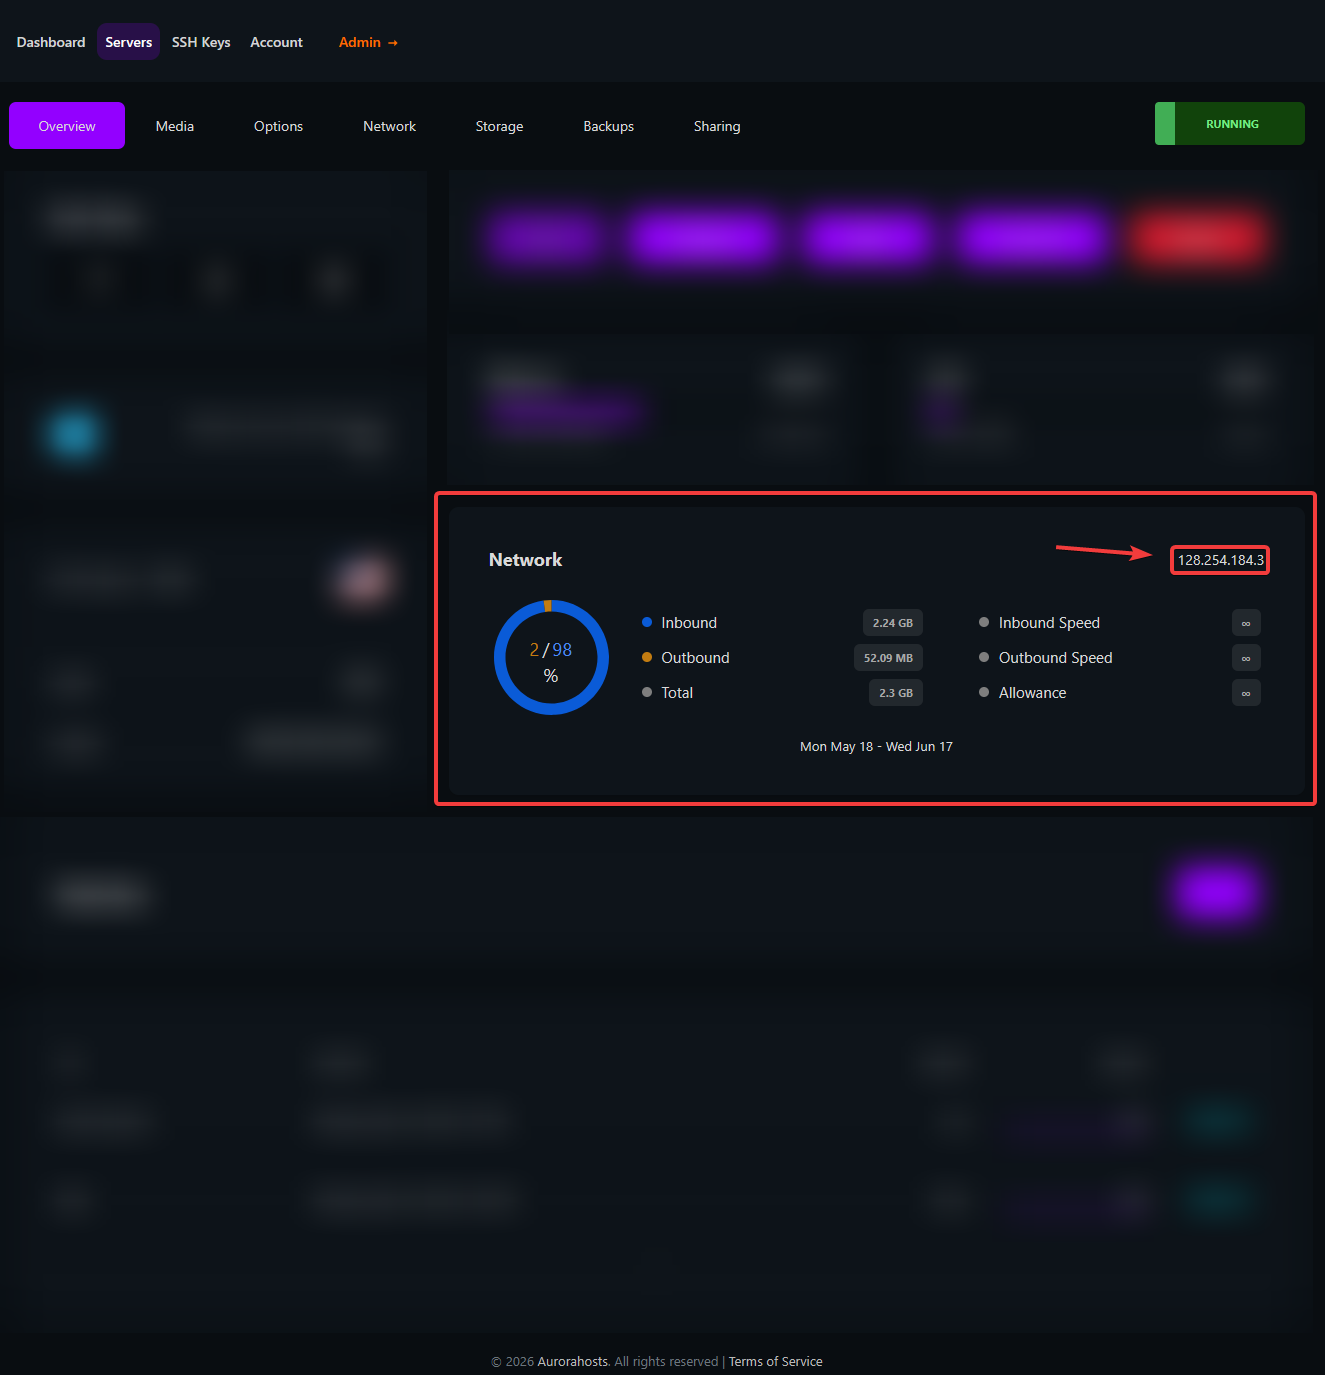Go to SSH Keys page
The image size is (1325, 1375).
pyautogui.click(x=201, y=42)
